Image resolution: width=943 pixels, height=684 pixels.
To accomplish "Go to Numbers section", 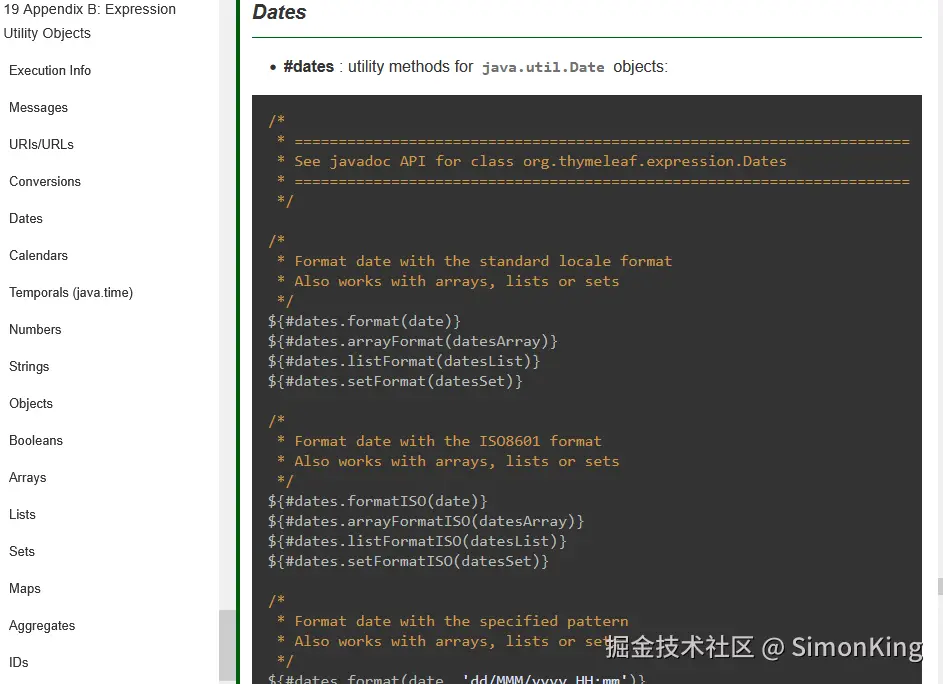I will click(35, 330).
